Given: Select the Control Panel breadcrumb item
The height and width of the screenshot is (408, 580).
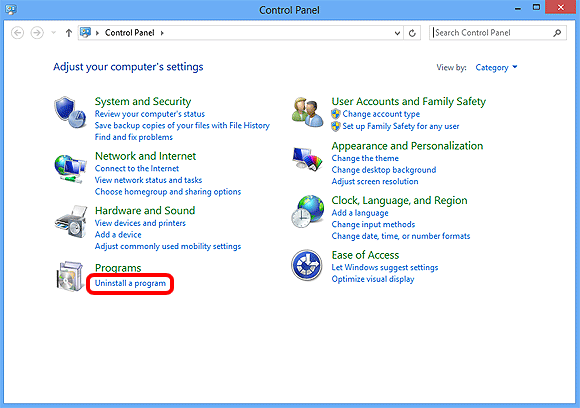Looking at the screenshot, I should tap(129, 33).
